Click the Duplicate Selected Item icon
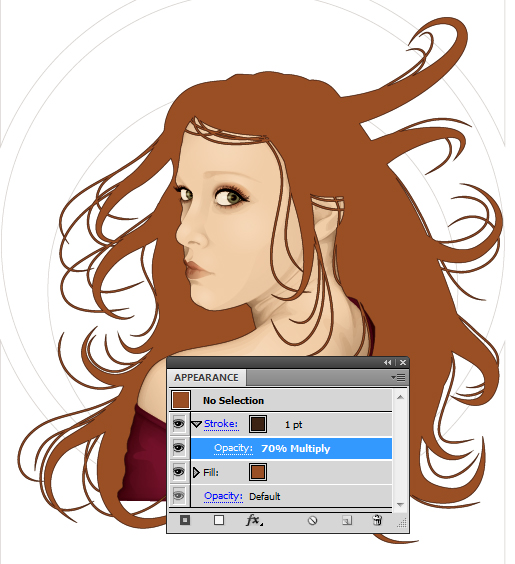This screenshot has height=564, width=515. coord(347,520)
